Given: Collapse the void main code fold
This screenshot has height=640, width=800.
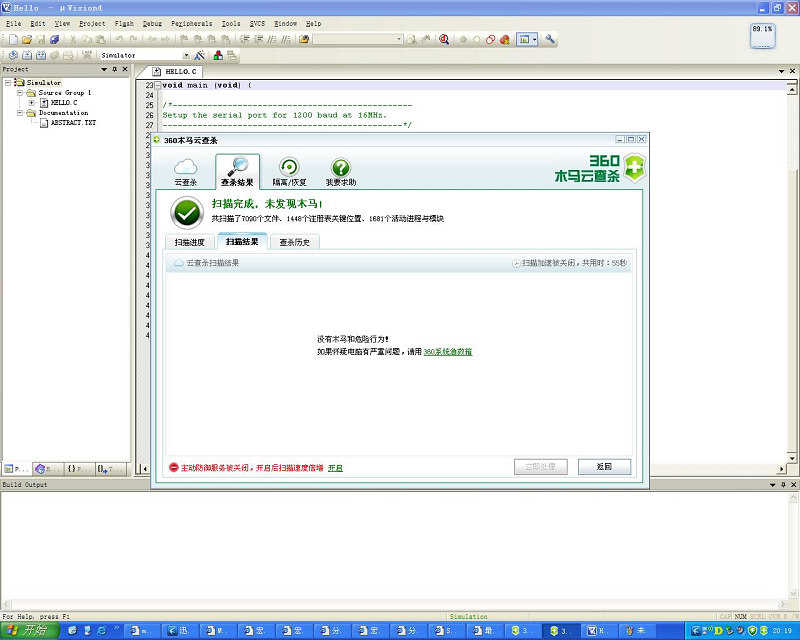Looking at the screenshot, I should (x=158, y=85).
